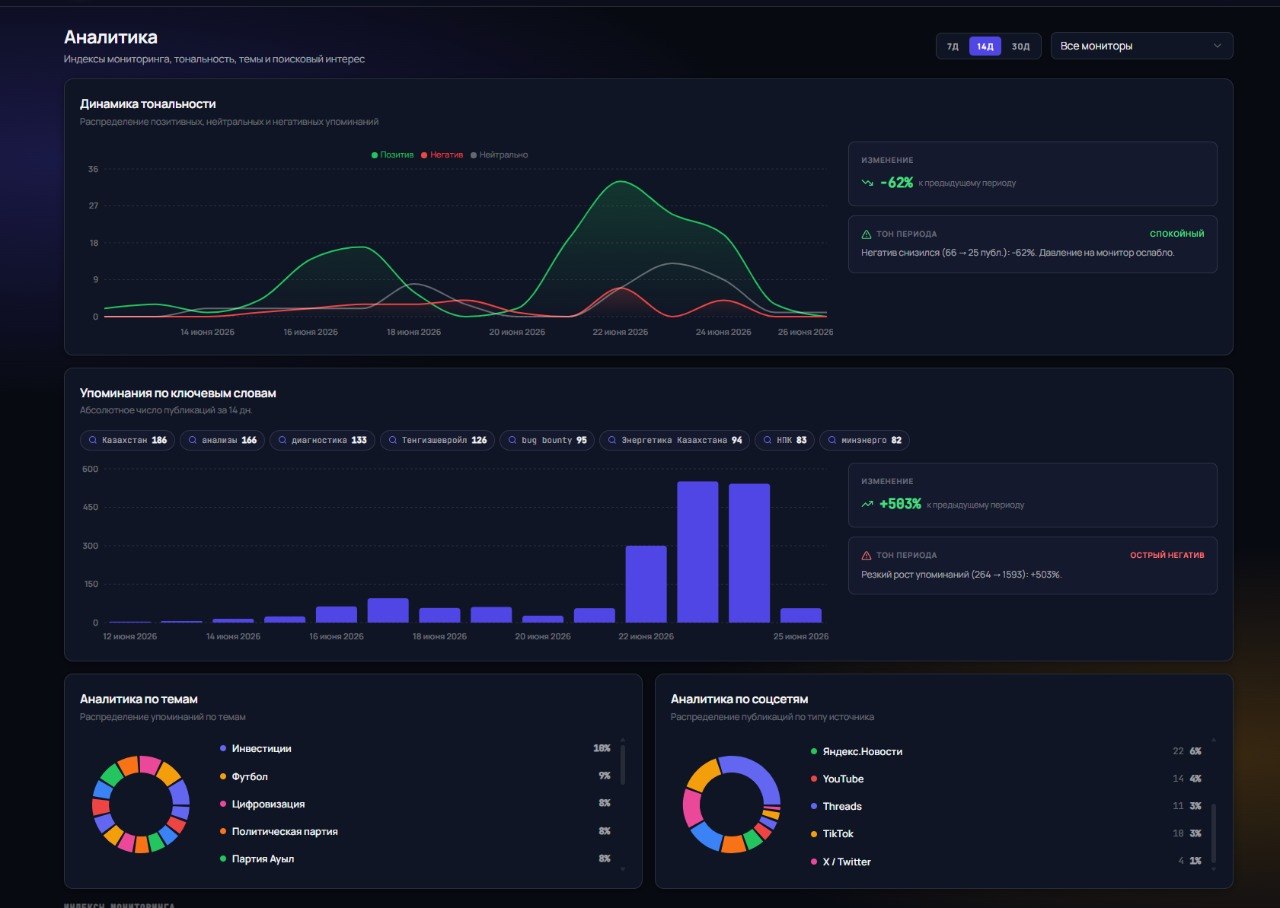Open the Все мониторы dropdown
The image size is (1280, 908).
[x=1141, y=46]
